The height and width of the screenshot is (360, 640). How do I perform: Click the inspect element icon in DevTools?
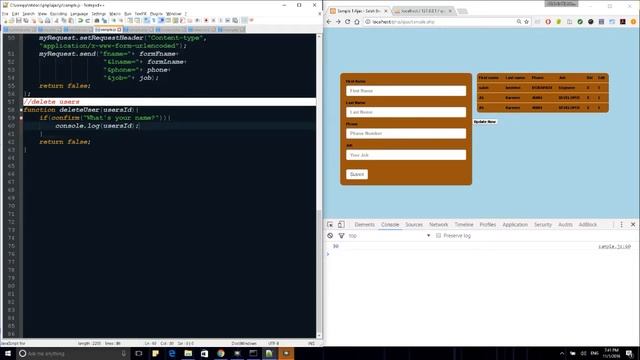click(330, 224)
